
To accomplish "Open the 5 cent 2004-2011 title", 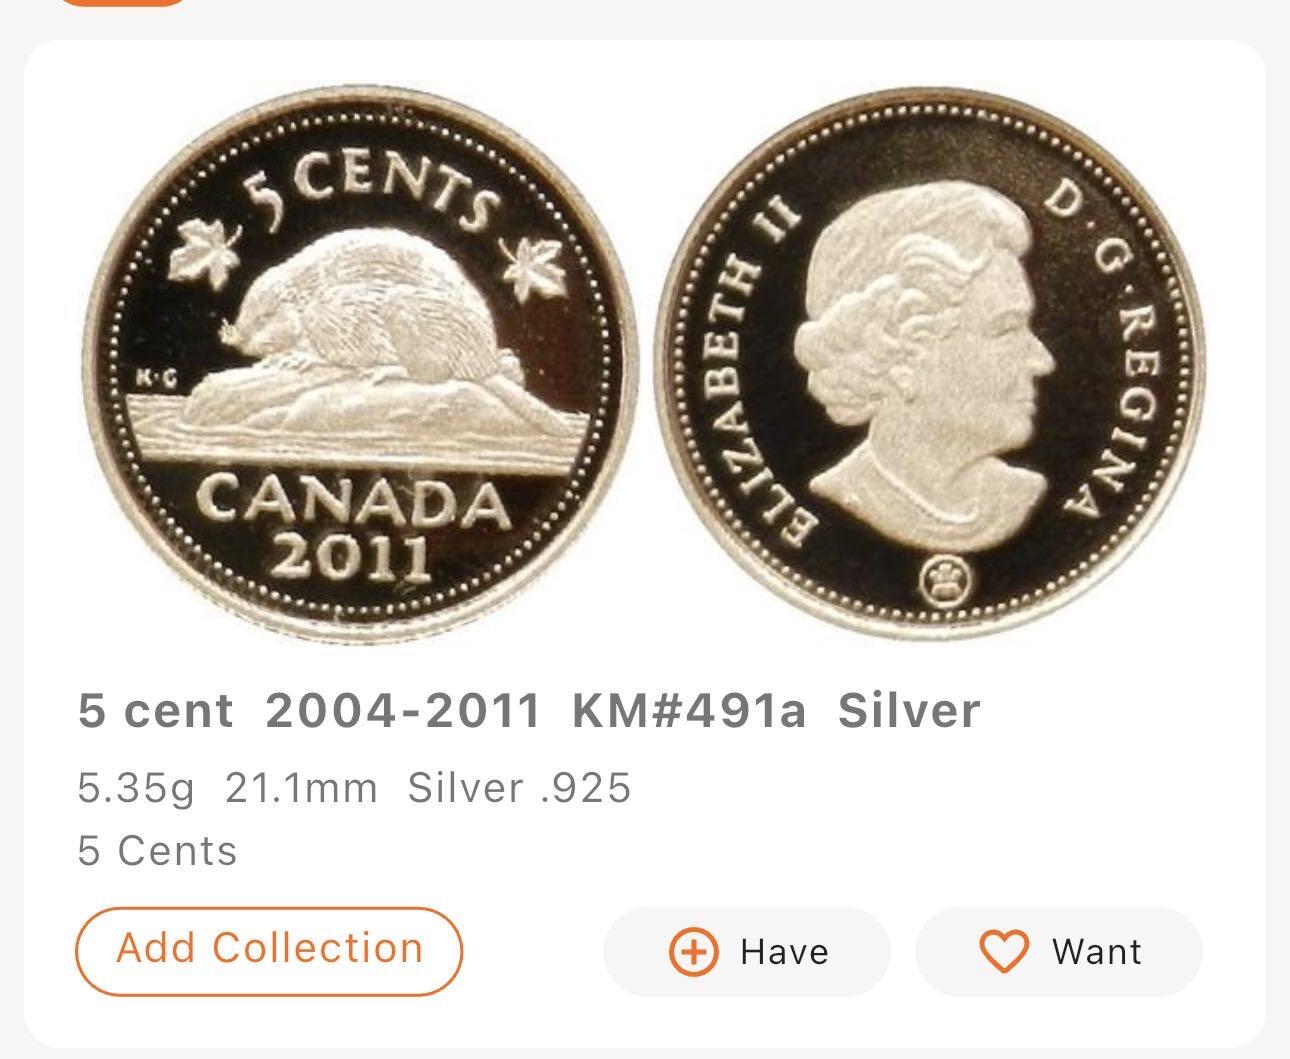I will (309, 712).
